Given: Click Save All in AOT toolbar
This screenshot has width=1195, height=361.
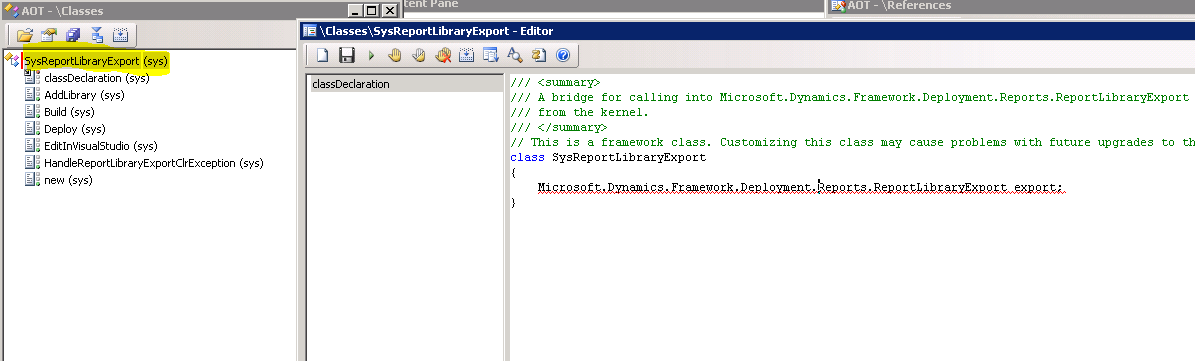Looking at the screenshot, I should pyautogui.click(x=72, y=35).
